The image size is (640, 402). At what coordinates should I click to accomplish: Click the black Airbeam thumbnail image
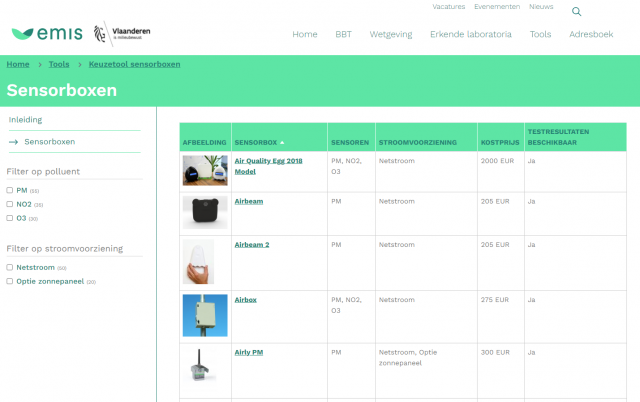click(x=205, y=212)
